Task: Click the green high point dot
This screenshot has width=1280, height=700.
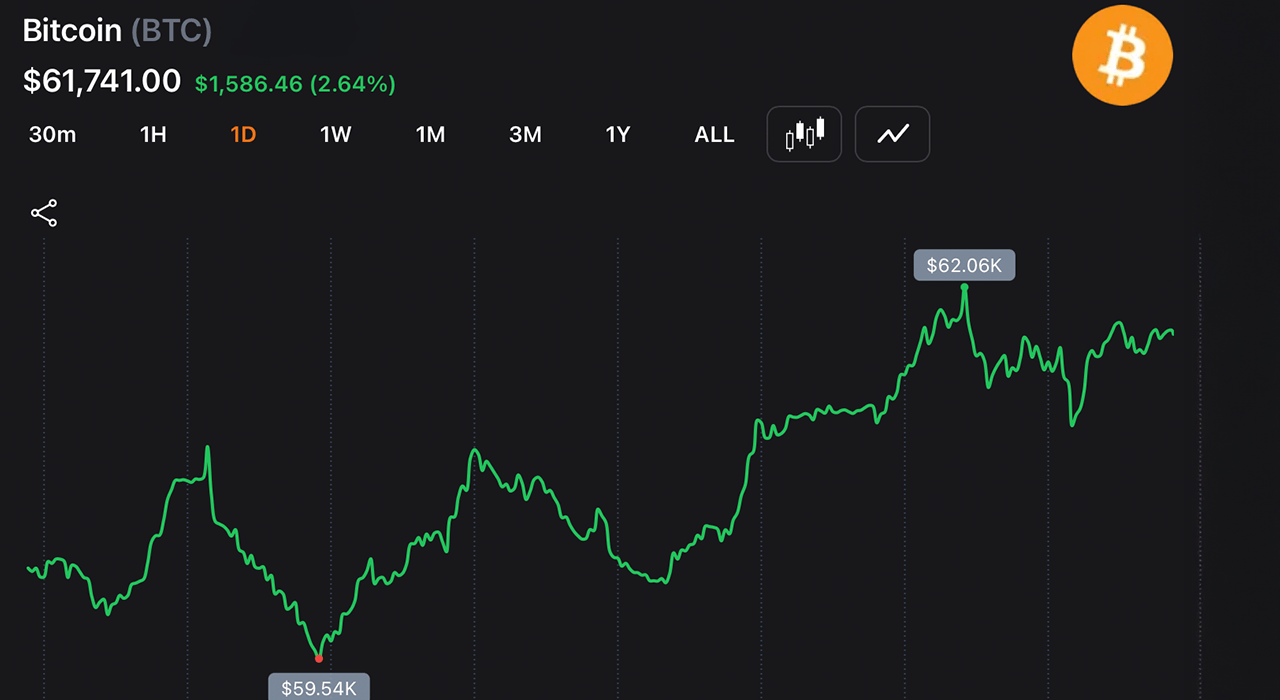Action: tap(965, 287)
